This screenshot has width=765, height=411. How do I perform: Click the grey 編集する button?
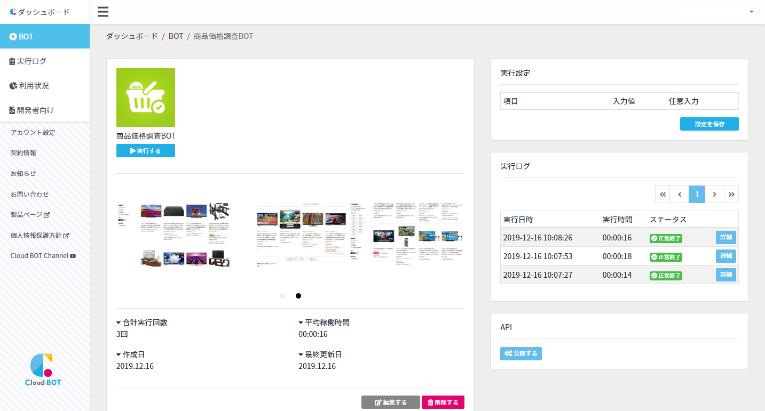390,402
